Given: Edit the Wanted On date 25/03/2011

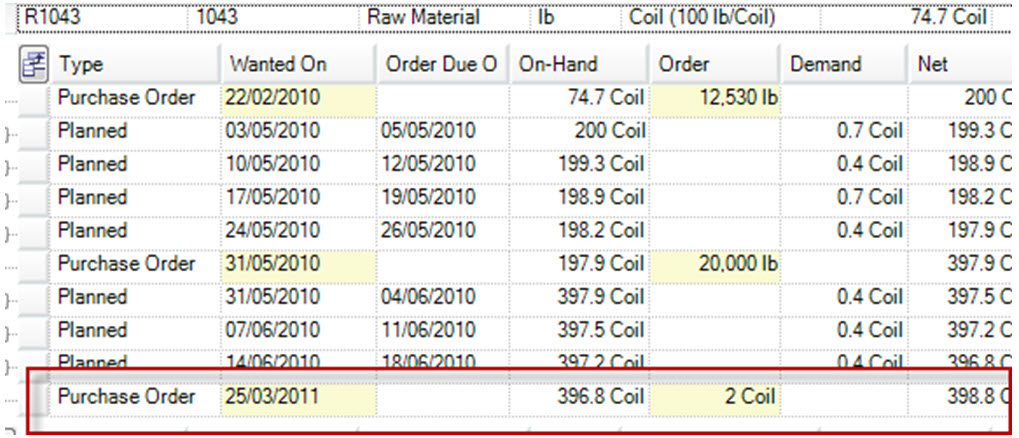Looking at the screenshot, I should pyautogui.click(x=297, y=396).
